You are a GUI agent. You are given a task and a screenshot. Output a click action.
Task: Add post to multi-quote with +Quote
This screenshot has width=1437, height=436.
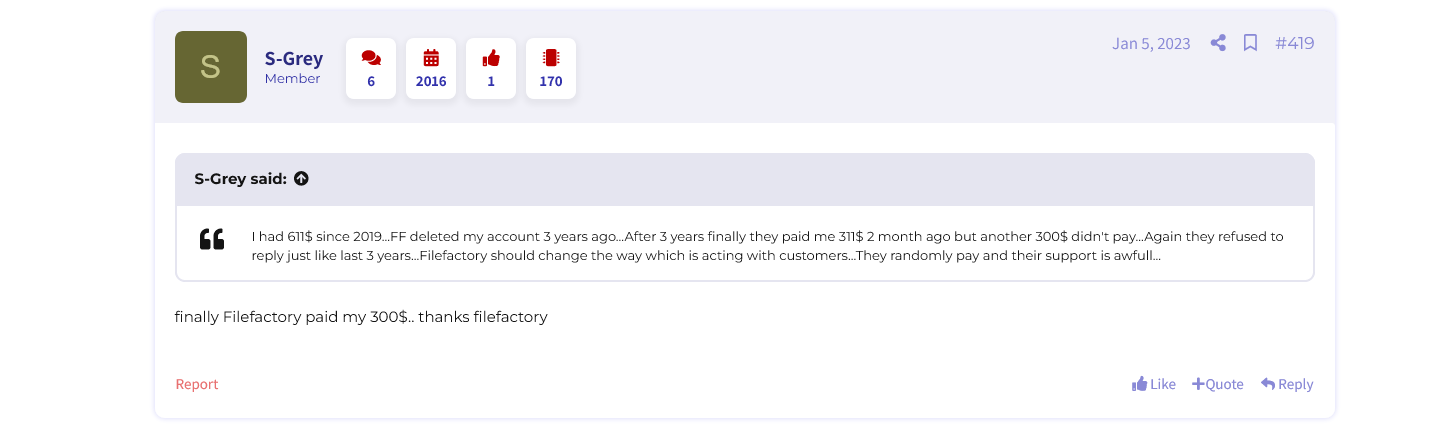click(1218, 384)
